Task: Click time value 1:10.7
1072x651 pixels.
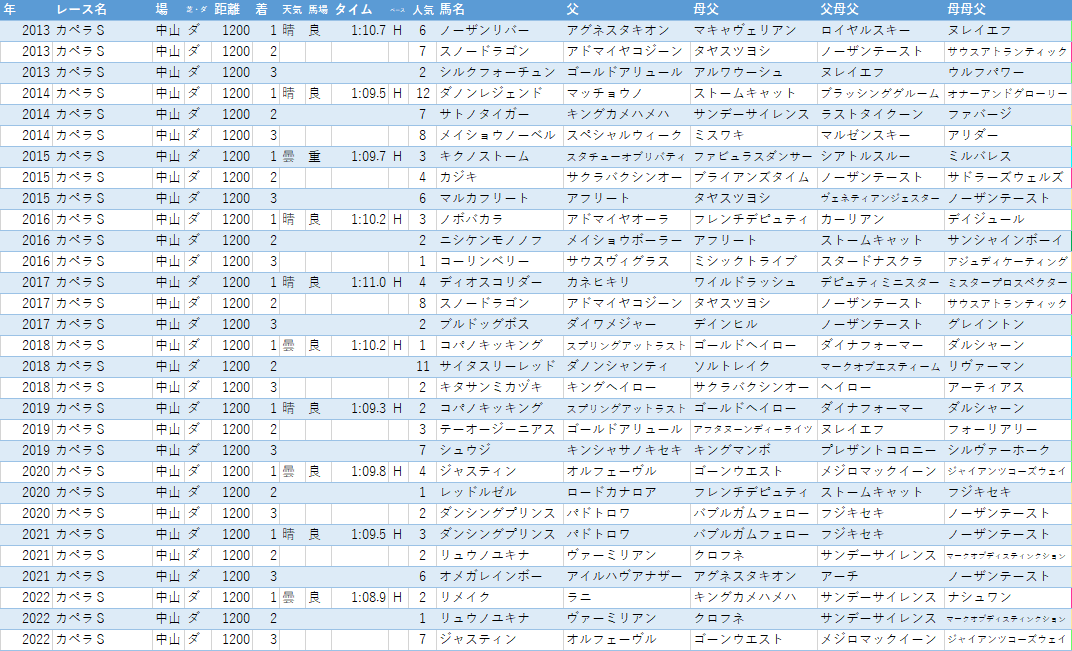Action: pos(368,30)
